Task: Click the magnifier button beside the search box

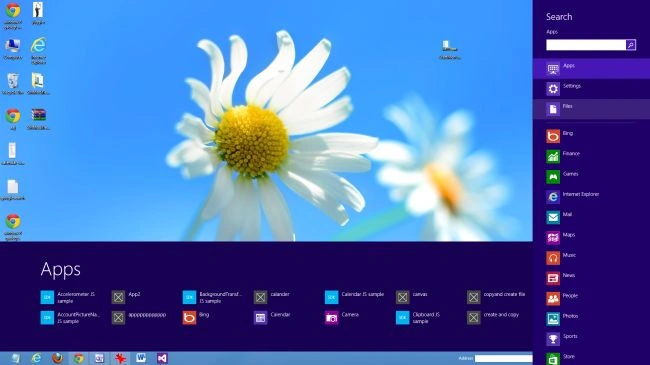Action: (631, 45)
